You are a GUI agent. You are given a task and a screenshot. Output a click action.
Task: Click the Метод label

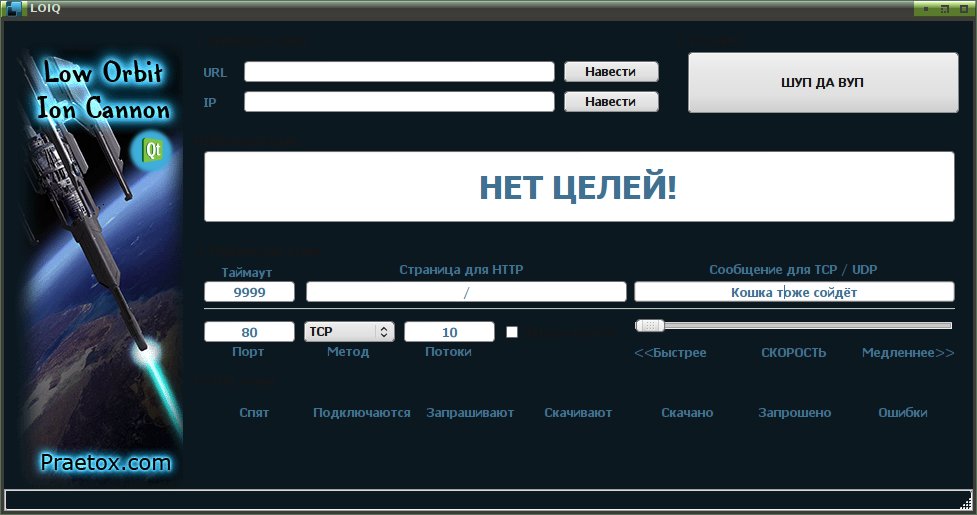(x=348, y=351)
